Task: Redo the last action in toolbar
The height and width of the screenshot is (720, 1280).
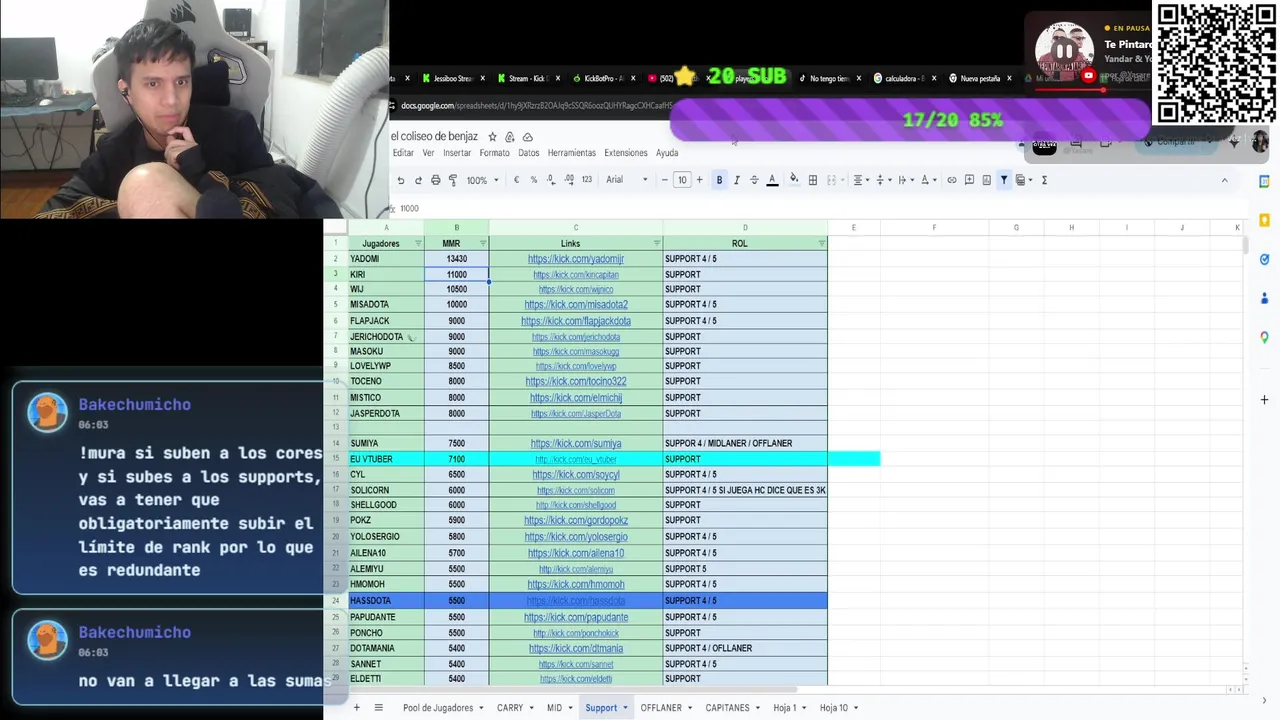Action: tap(418, 180)
